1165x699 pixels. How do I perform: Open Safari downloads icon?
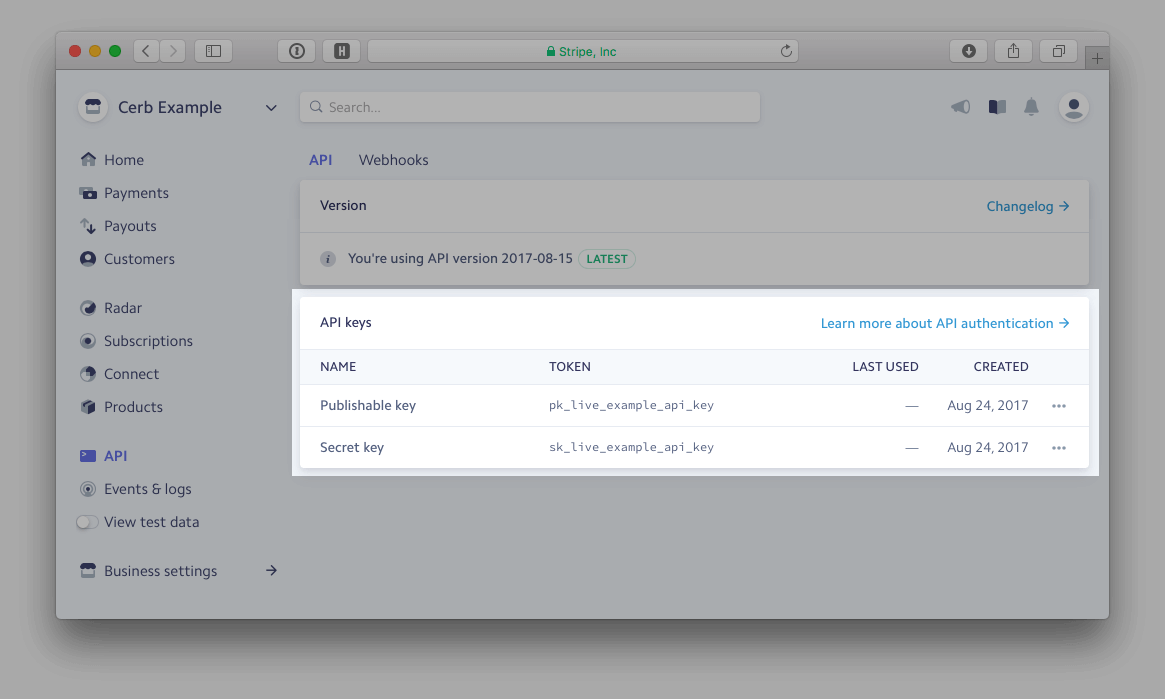968,51
